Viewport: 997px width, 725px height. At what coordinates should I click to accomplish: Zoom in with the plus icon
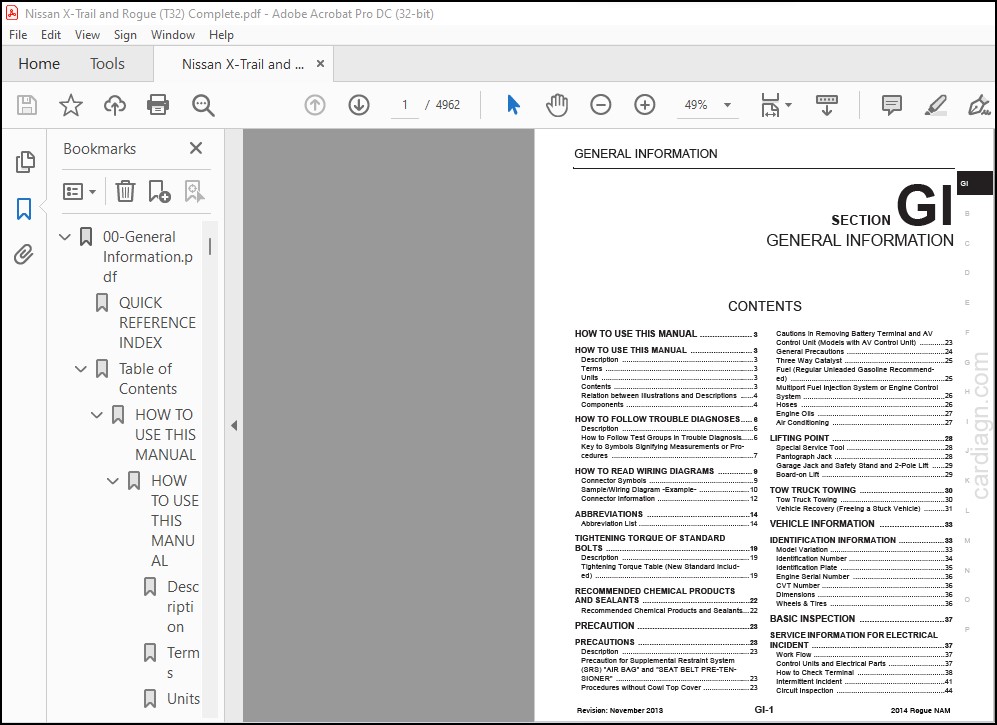click(645, 105)
